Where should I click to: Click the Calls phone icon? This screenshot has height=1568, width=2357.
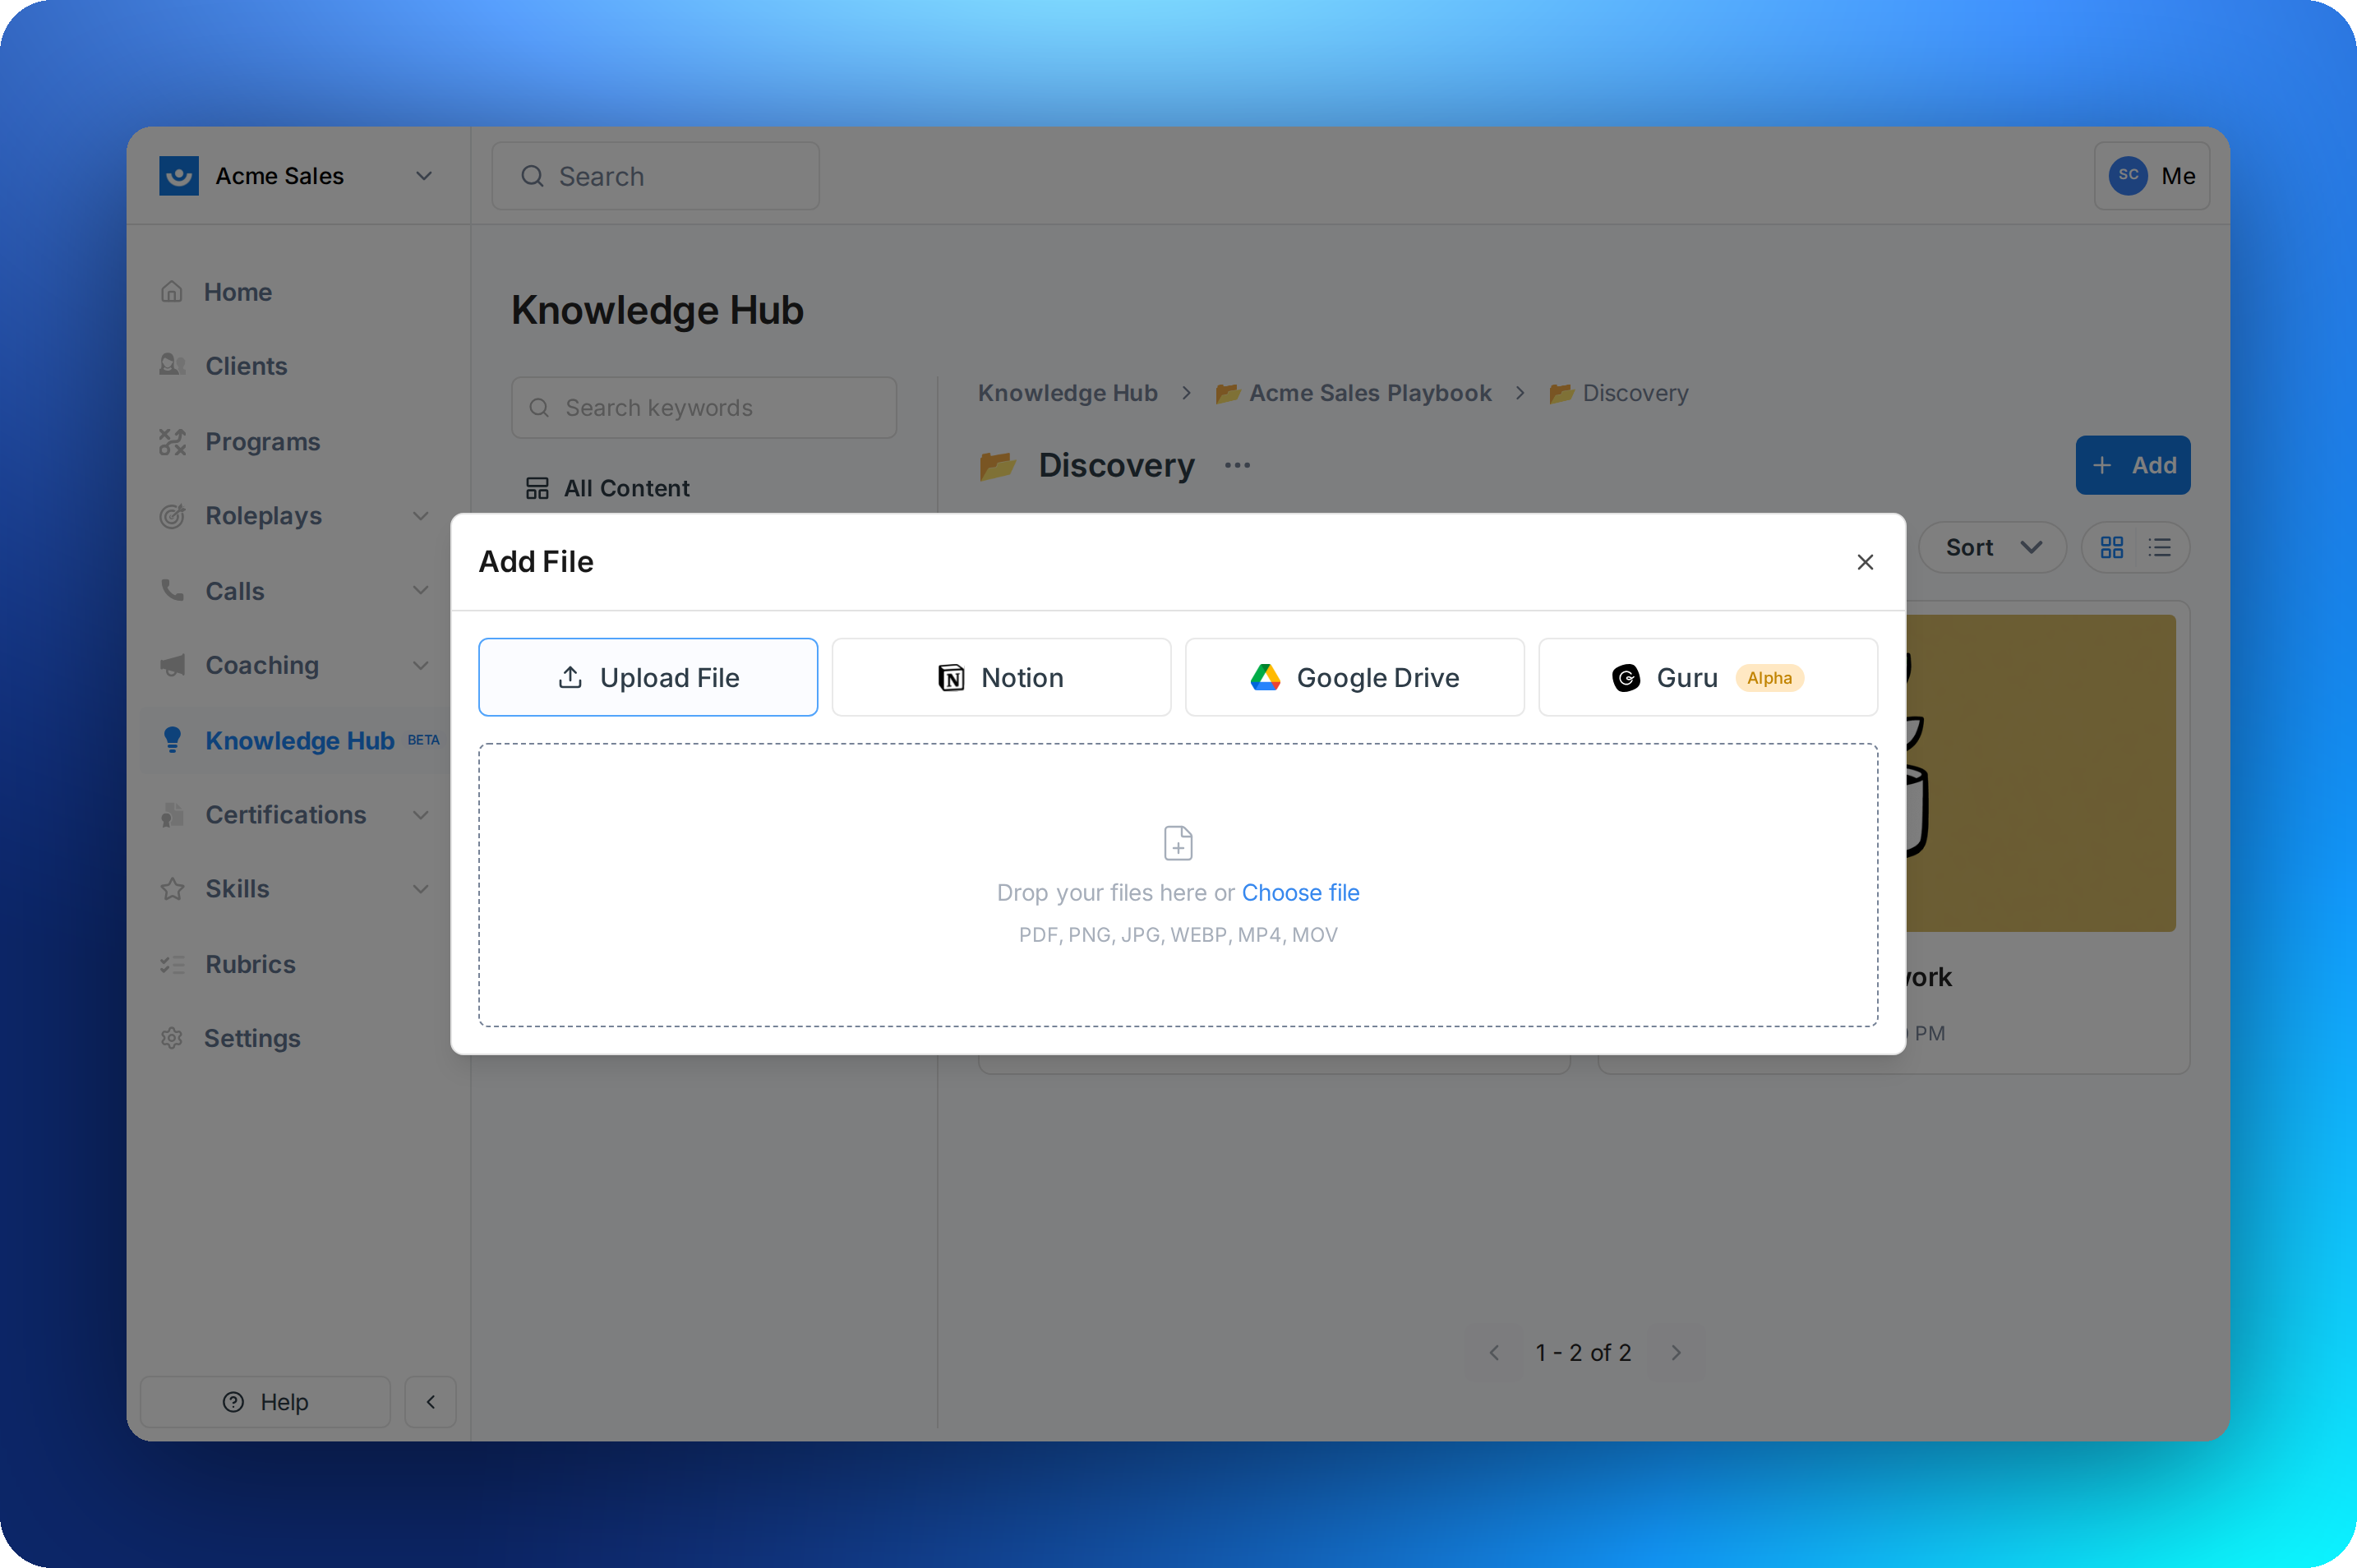tap(172, 590)
